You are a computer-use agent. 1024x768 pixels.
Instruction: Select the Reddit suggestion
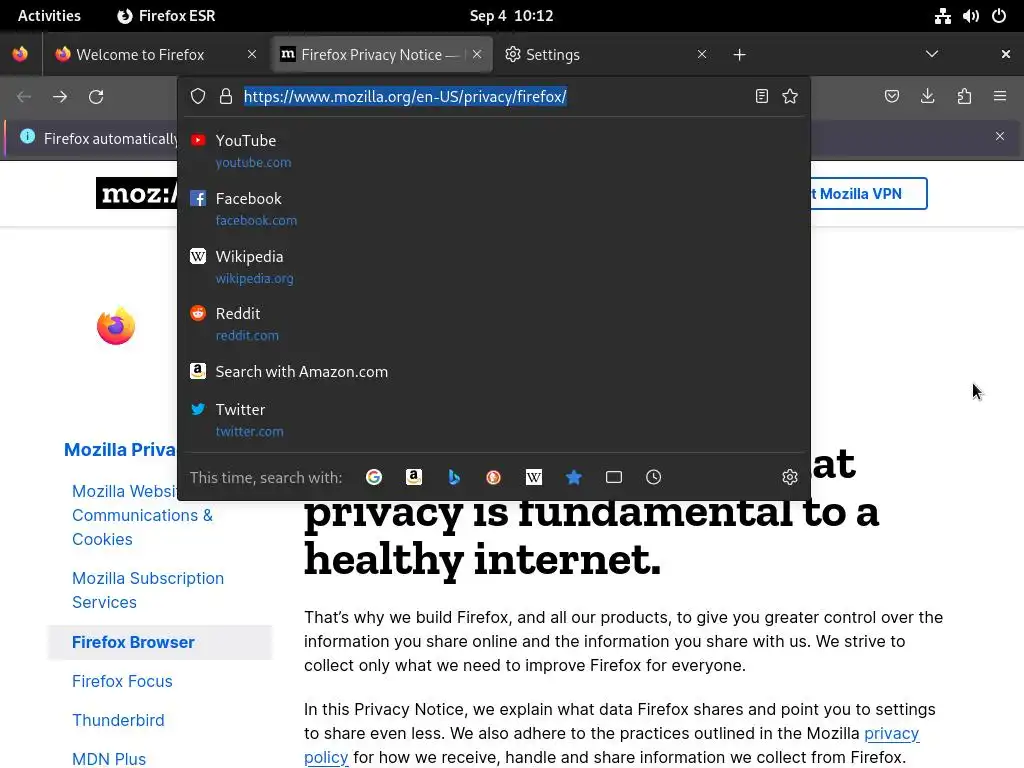[x=494, y=323]
